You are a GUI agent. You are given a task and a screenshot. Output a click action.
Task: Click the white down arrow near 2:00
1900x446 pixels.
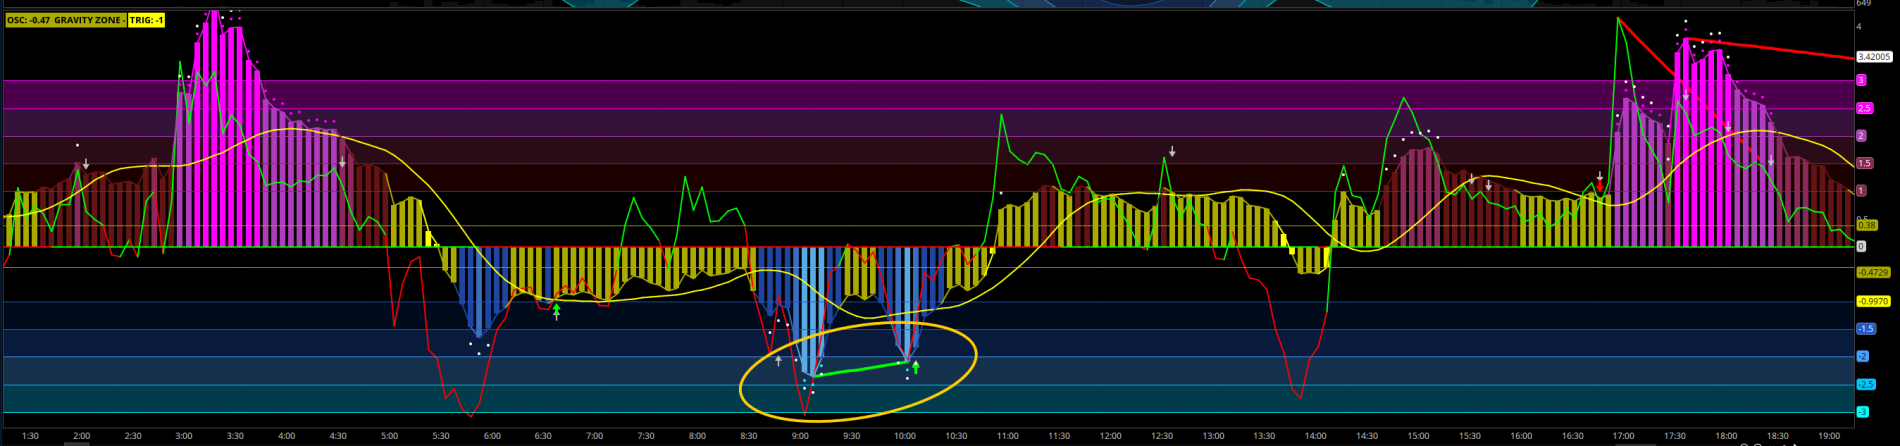click(x=86, y=163)
